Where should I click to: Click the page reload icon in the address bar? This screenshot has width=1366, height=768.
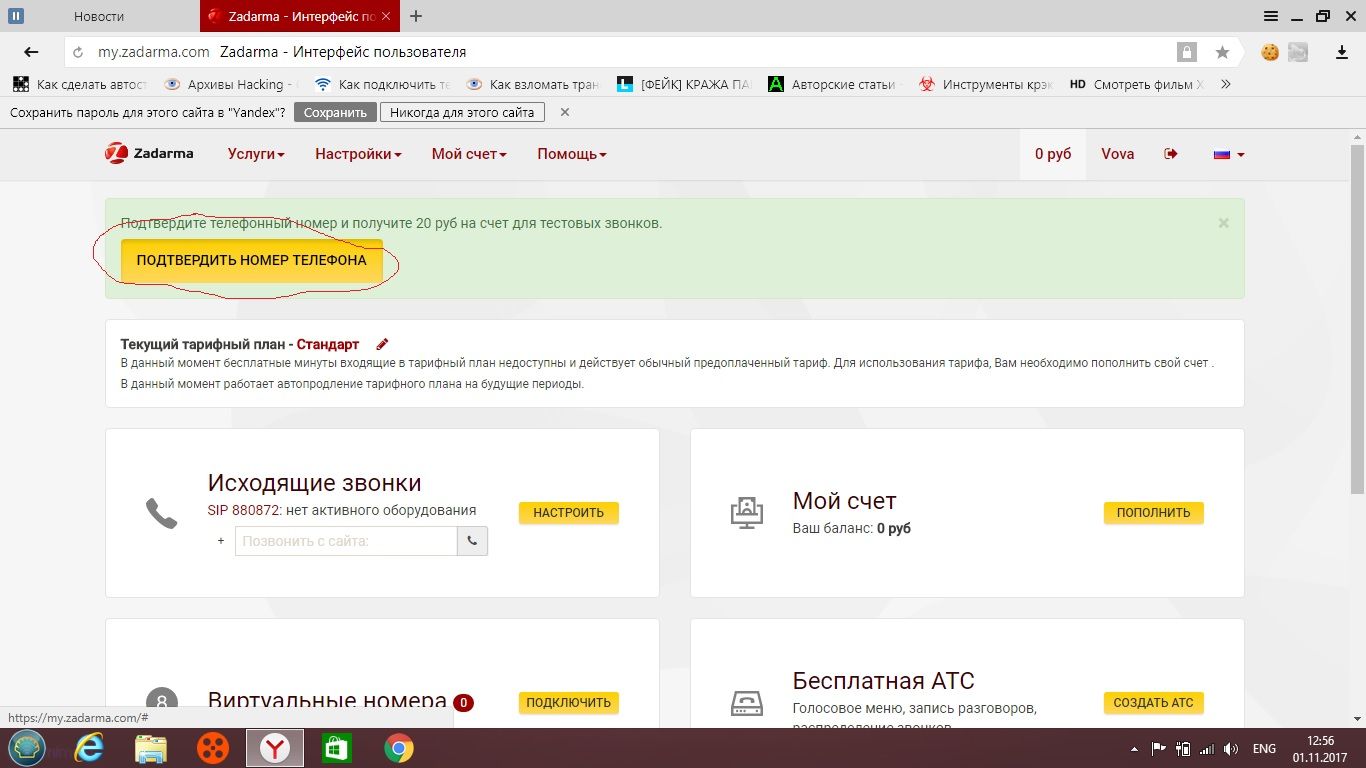78,52
